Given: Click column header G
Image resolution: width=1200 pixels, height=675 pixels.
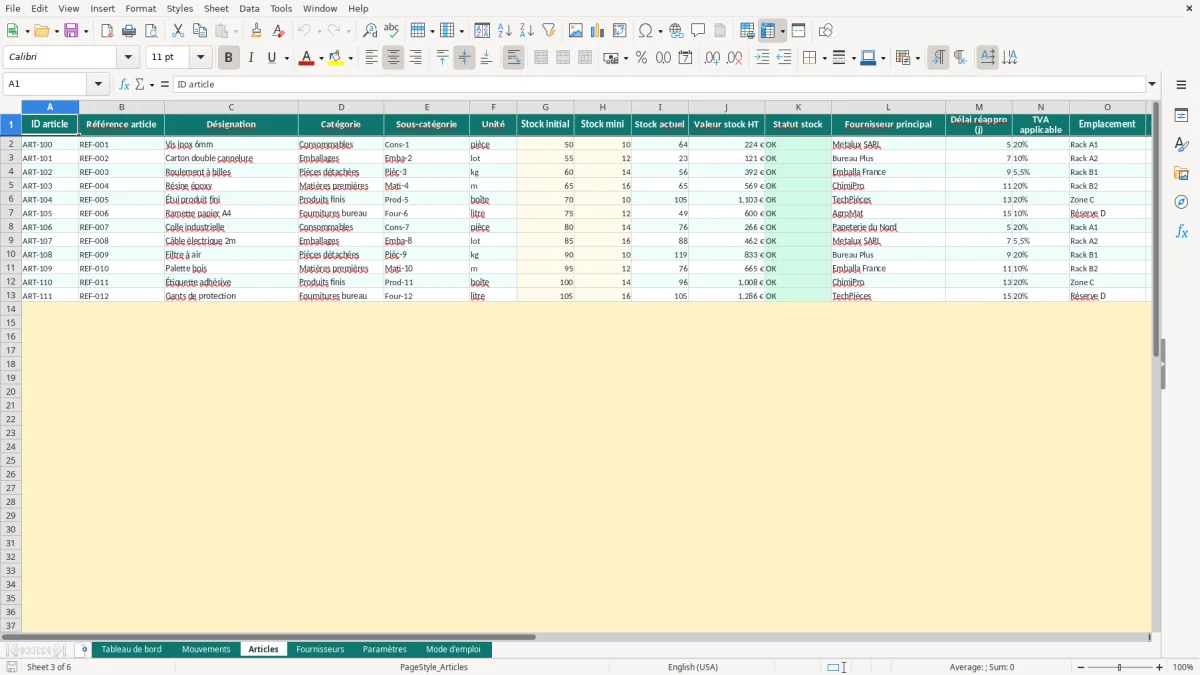Looking at the screenshot, I should tap(545, 107).
